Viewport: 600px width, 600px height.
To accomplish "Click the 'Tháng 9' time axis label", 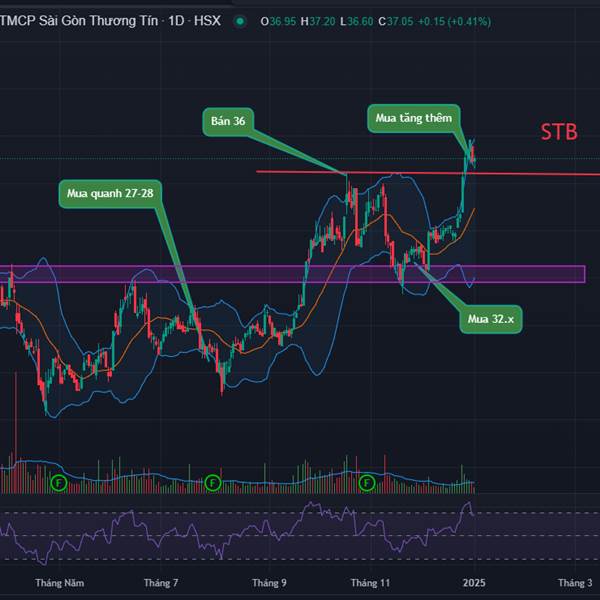I will pyautogui.click(x=269, y=583).
